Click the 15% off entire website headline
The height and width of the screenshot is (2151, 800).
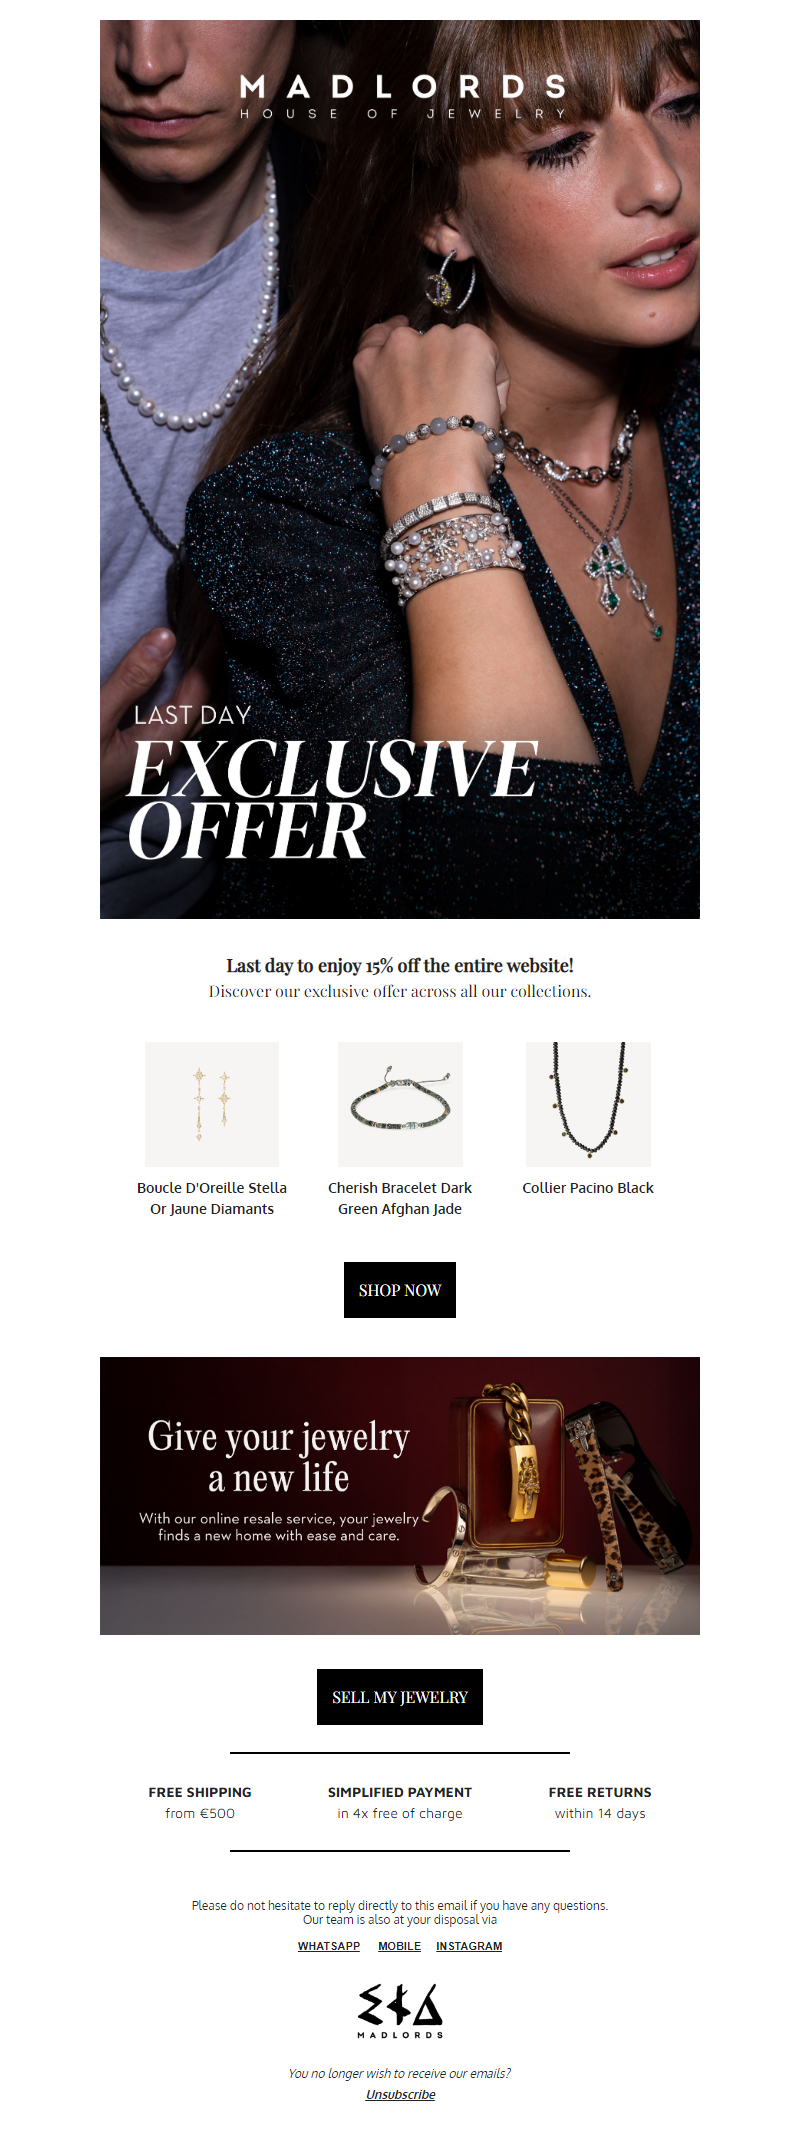[x=400, y=966]
